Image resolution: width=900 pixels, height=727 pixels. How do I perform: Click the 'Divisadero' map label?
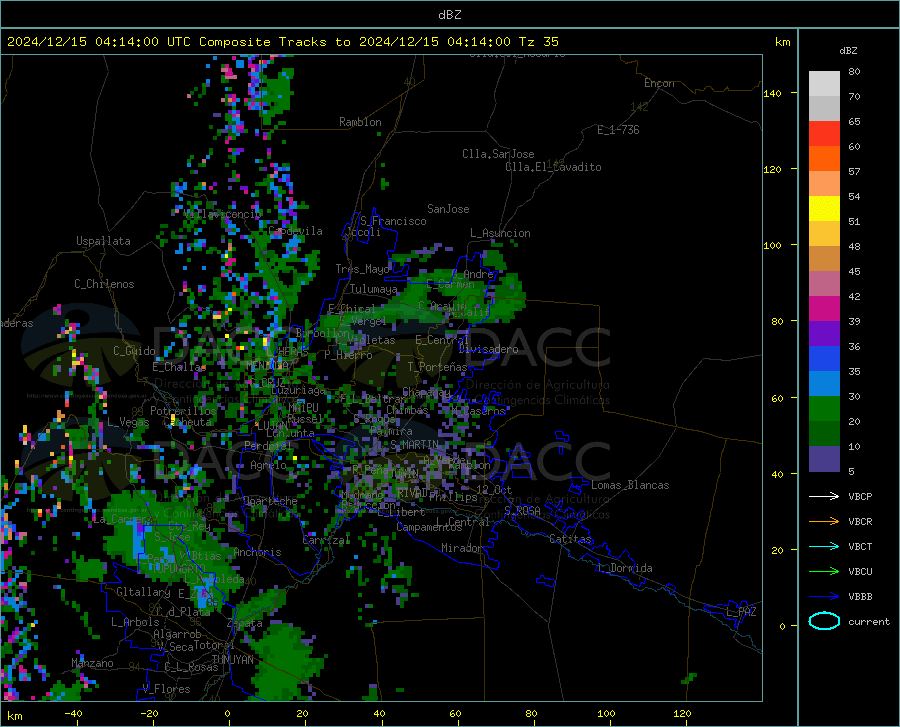click(x=488, y=349)
